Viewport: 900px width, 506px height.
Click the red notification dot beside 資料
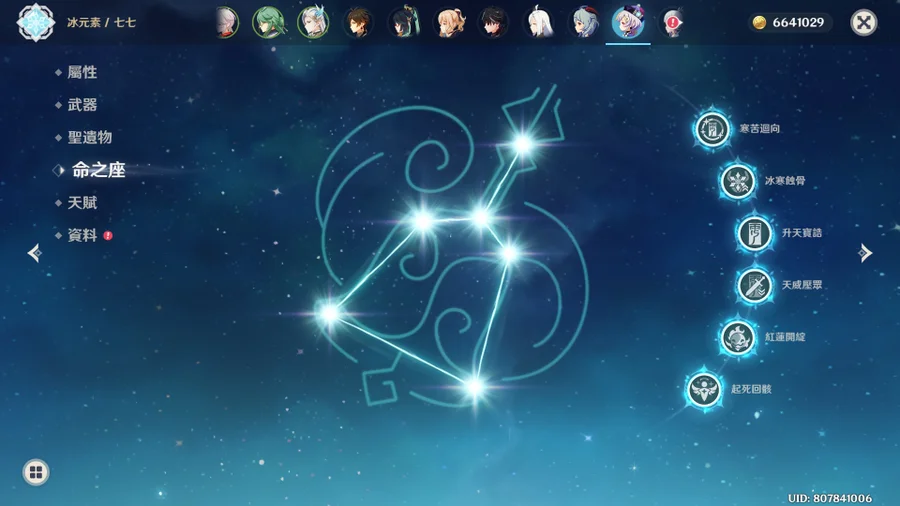108,236
